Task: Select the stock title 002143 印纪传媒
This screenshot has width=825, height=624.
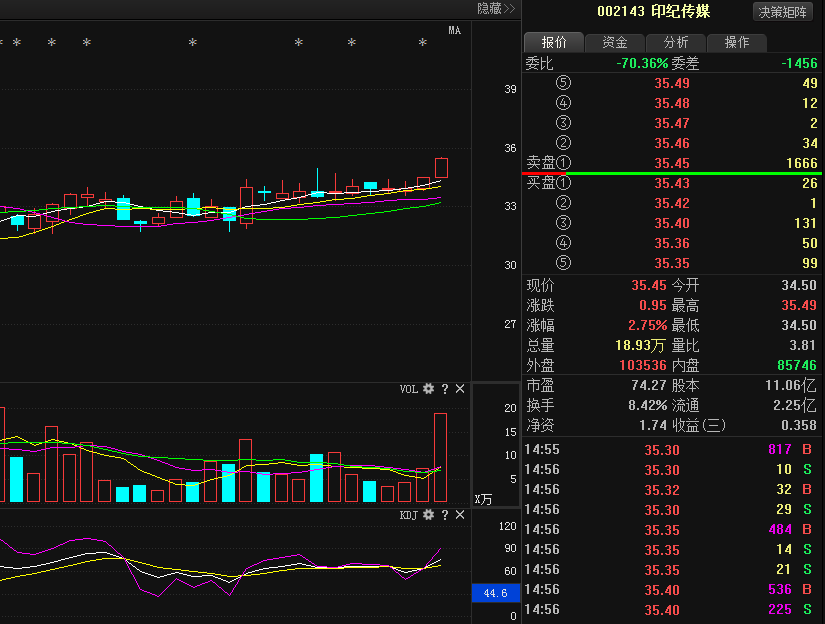Action: click(x=653, y=12)
